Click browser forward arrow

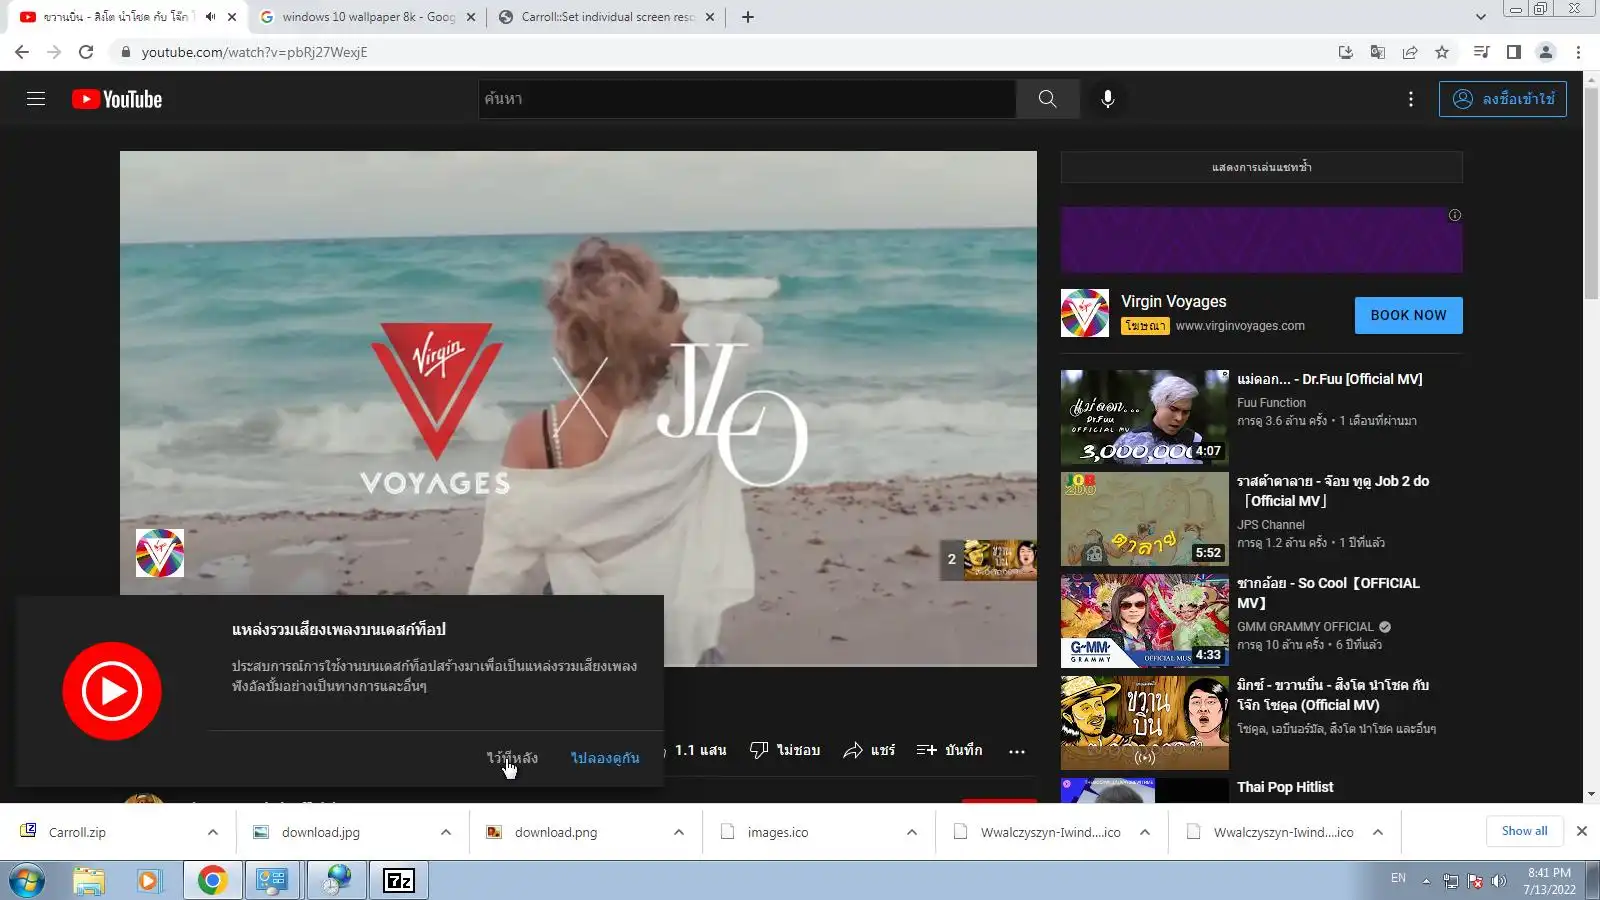54,52
